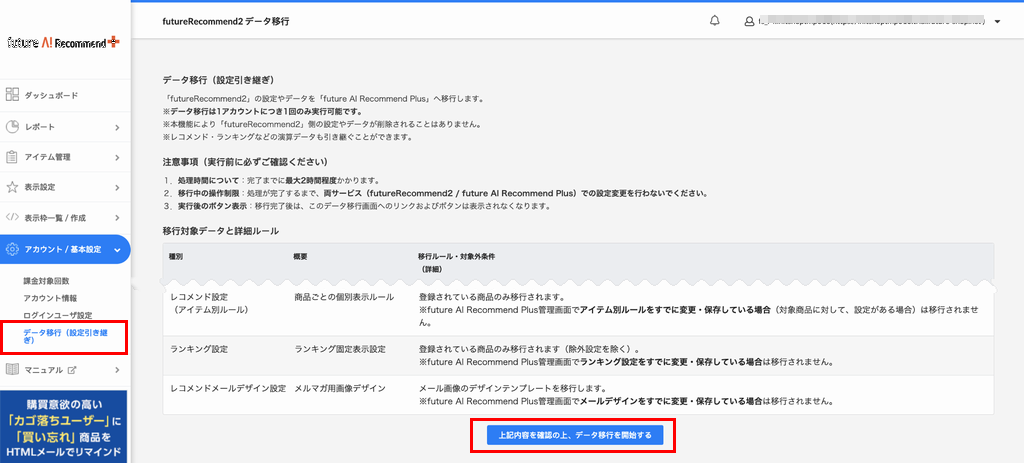Click the ランキング設定 cell
The image size is (1024, 463).
(199, 349)
